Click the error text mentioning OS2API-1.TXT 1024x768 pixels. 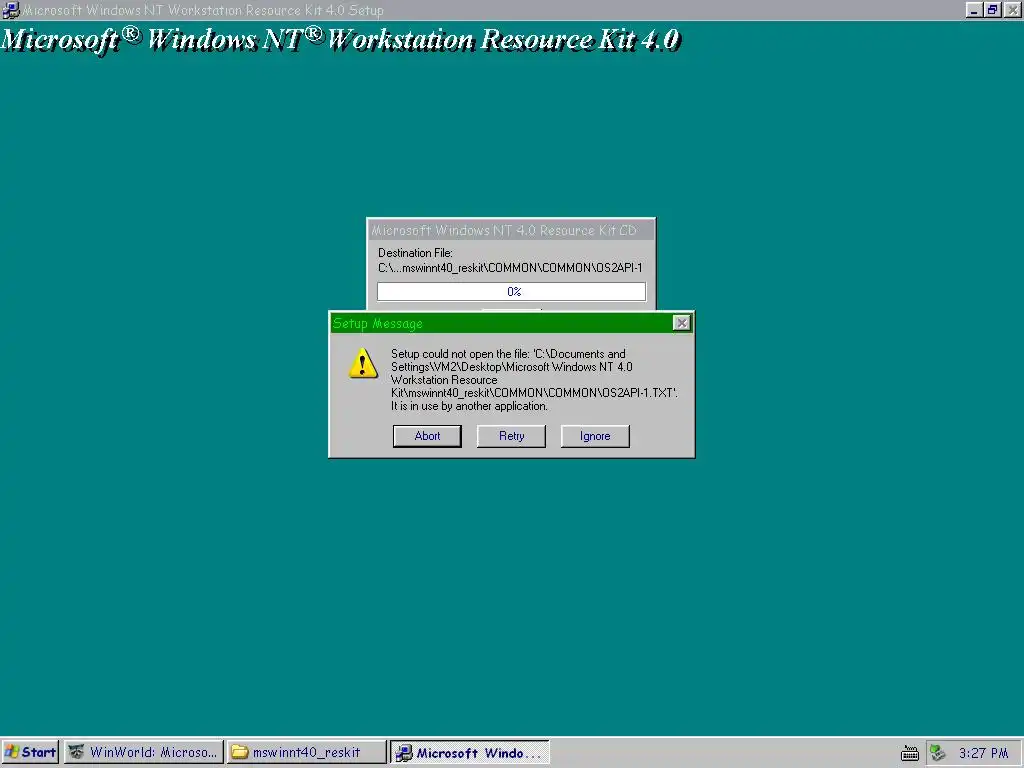534,380
